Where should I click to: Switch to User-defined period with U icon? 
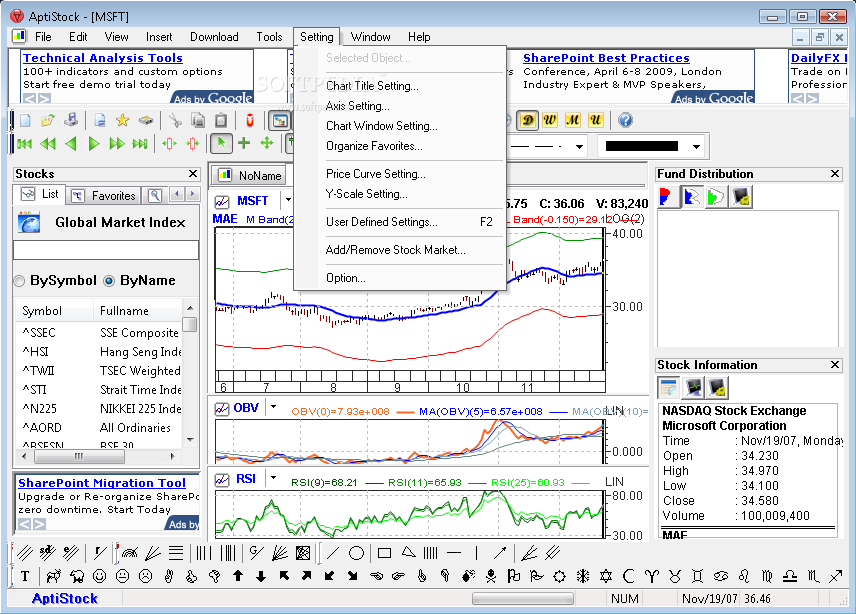tap(596, 120)
